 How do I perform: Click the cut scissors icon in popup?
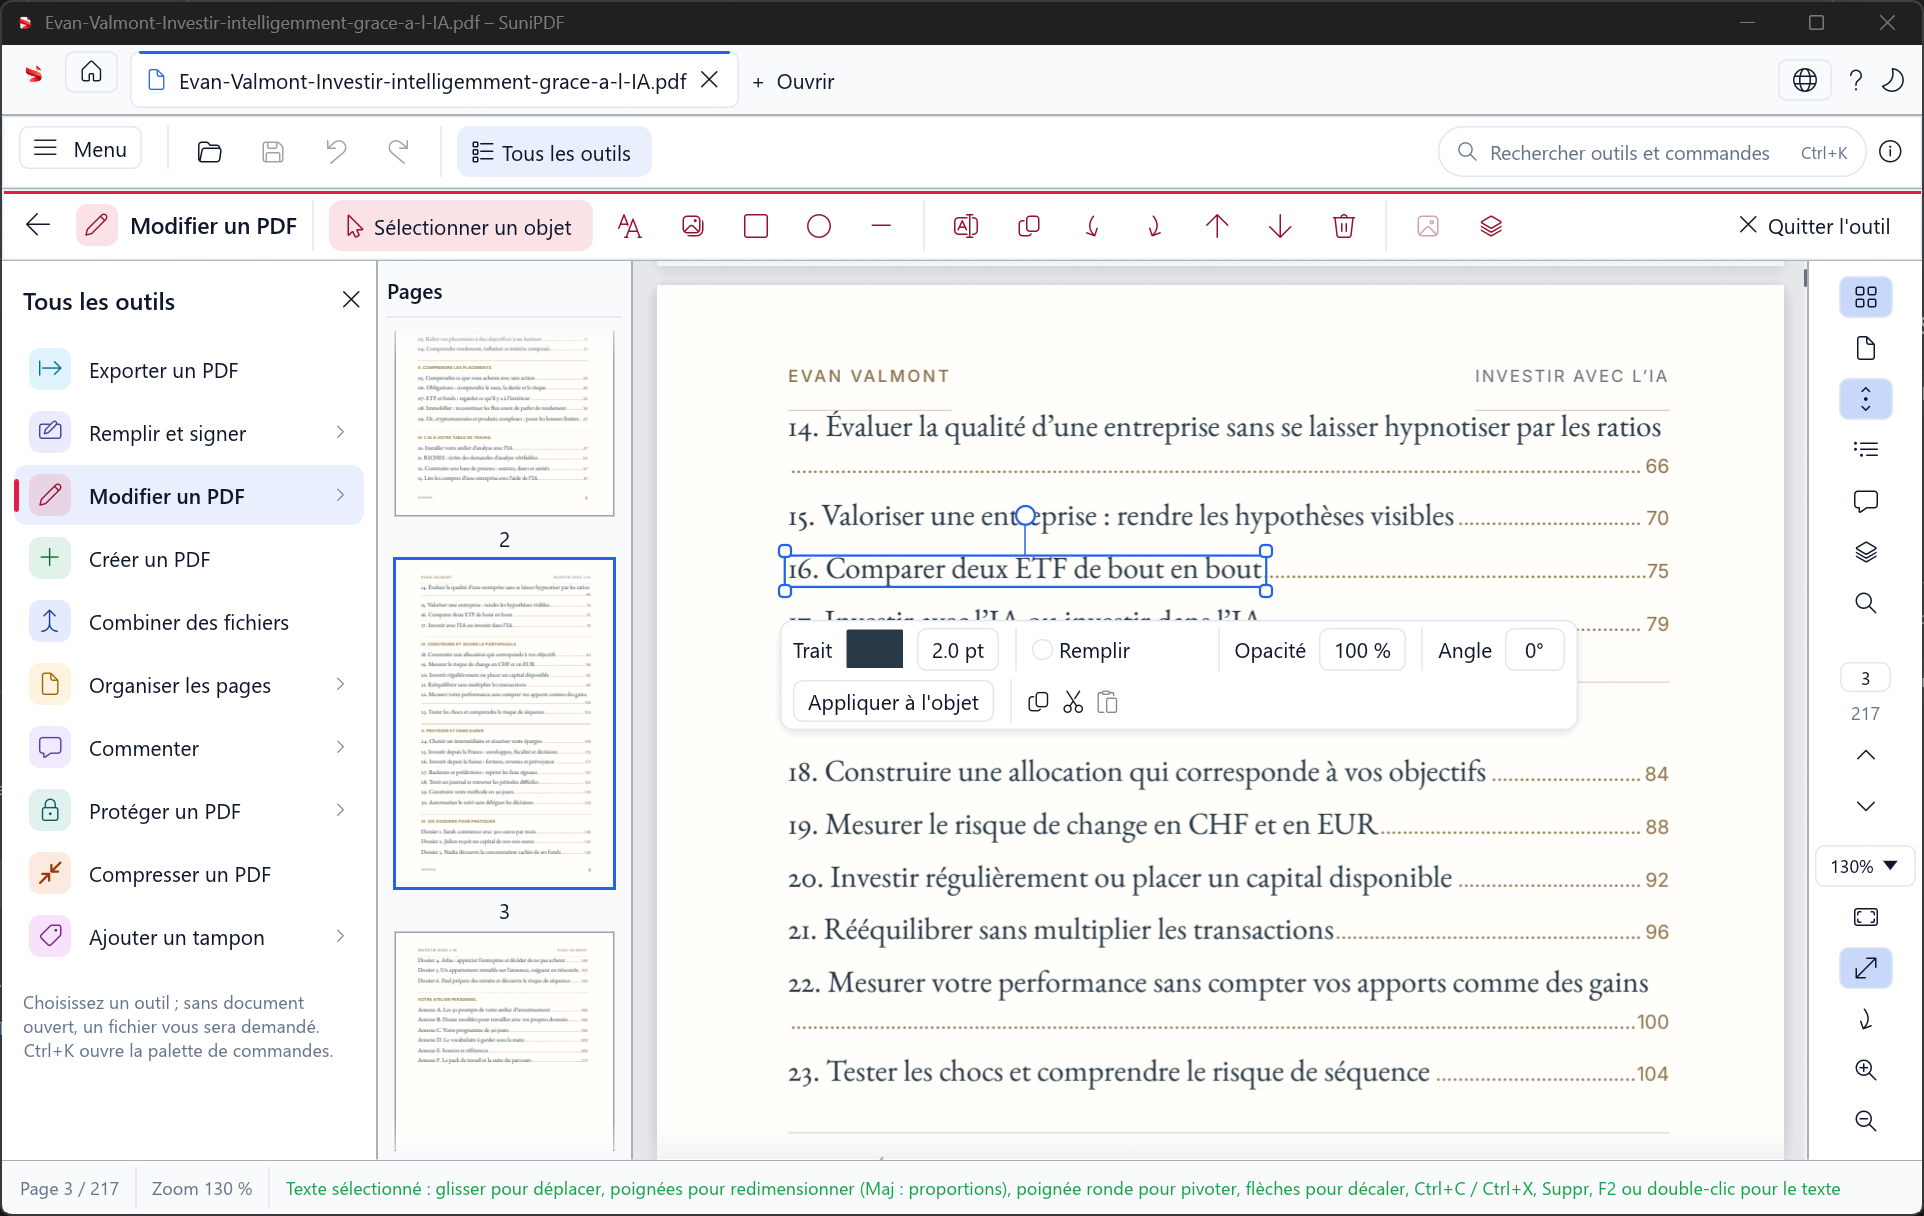coord(1073,703)
